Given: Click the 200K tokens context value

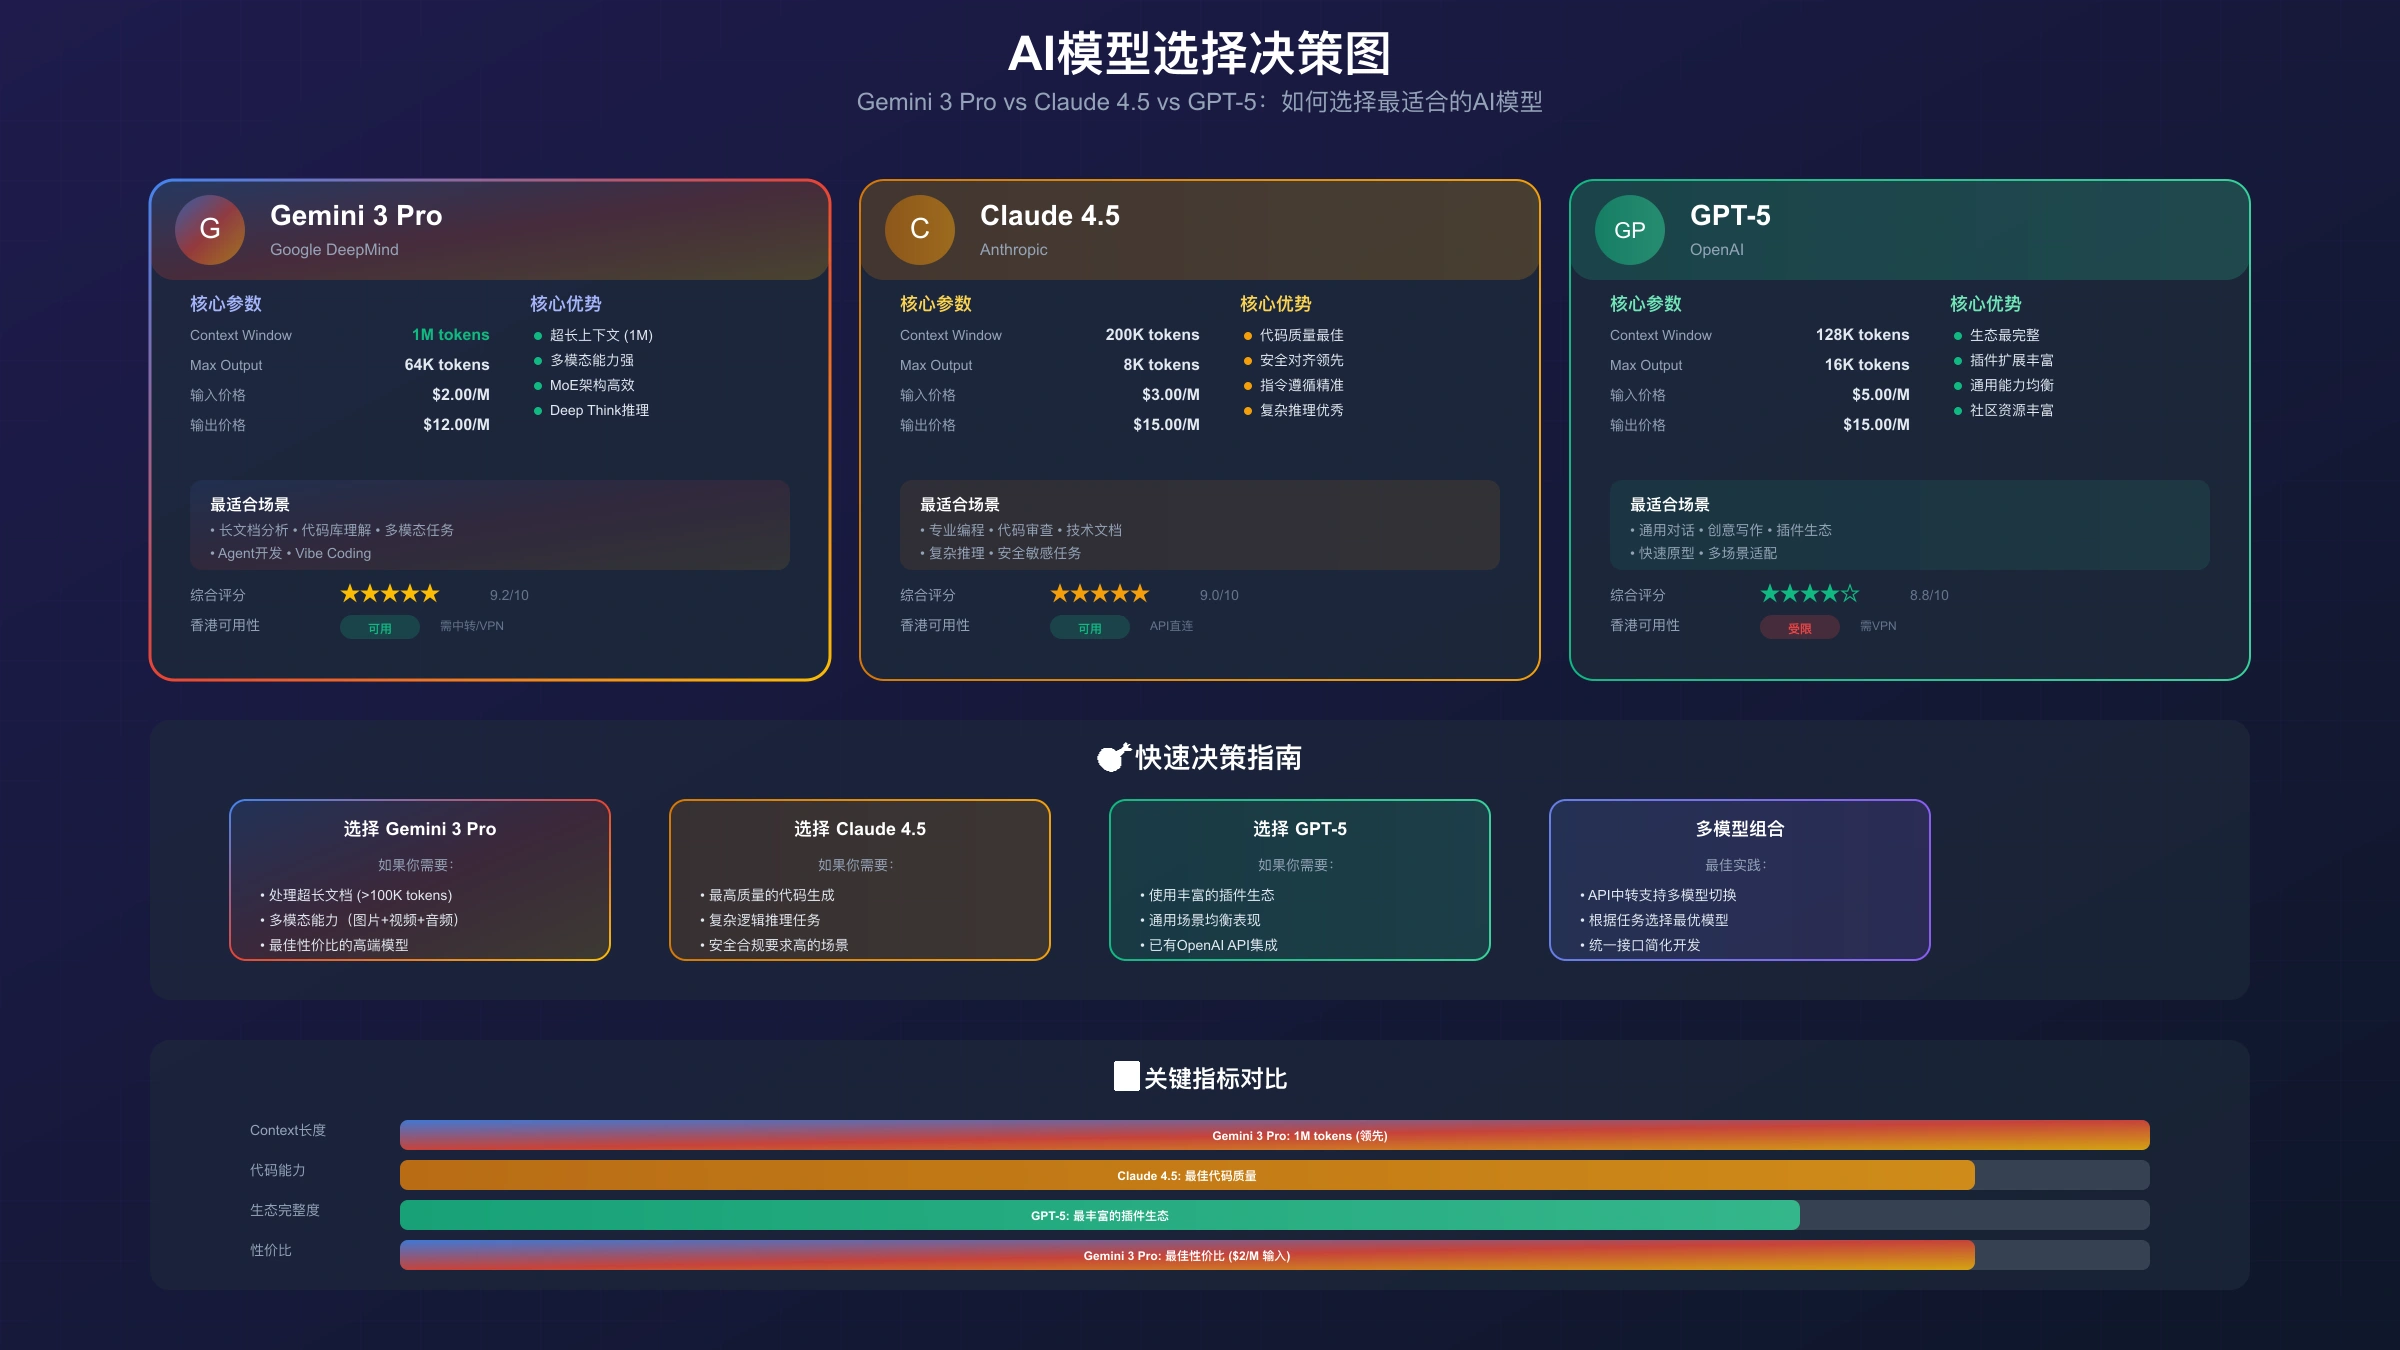Looking at the screenshot, I should pos(1152,335).
